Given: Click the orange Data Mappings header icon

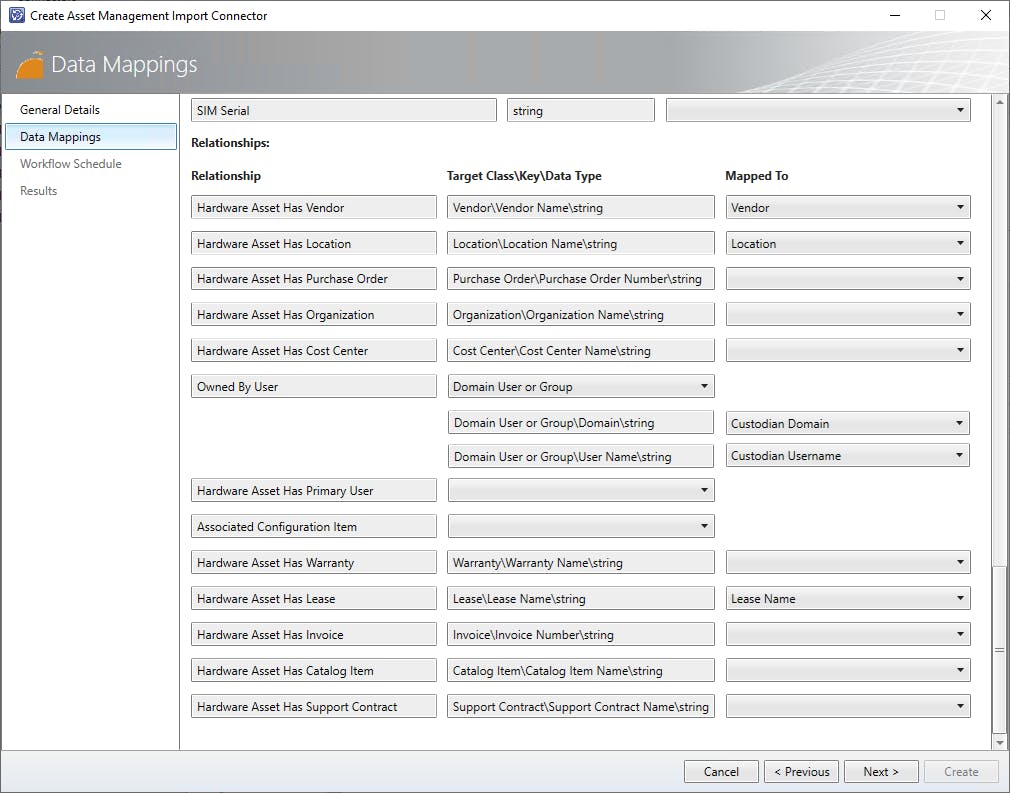Looking at the screenshot, I should pyautogui.click(x=31, y=64).
